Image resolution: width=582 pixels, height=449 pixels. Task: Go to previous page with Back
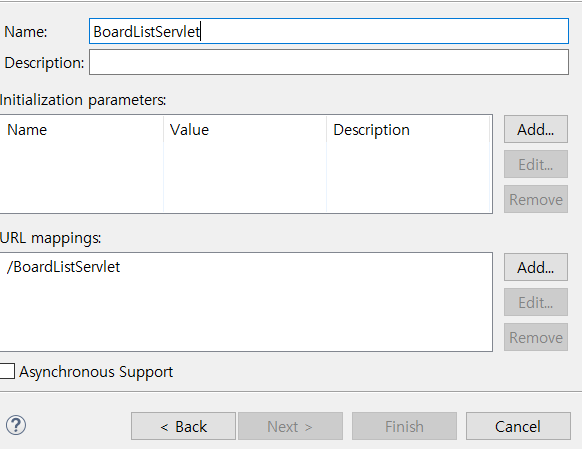[x=183, y=426]
